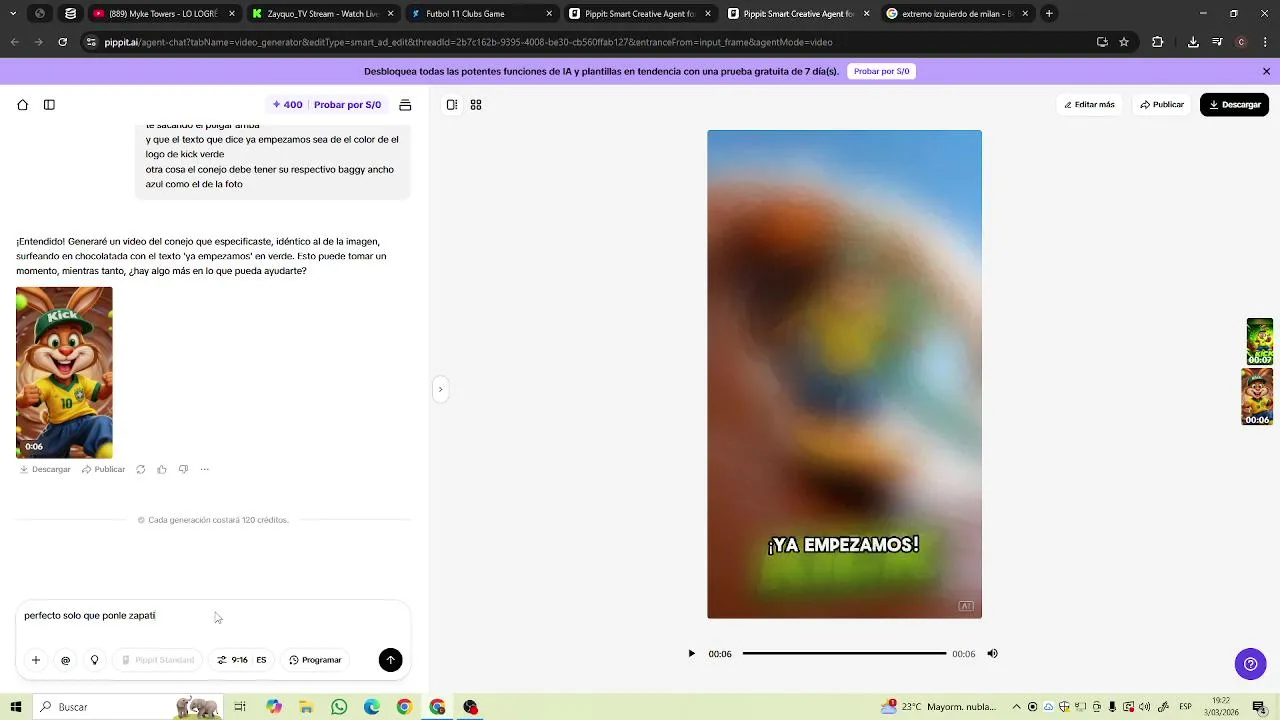The width and height of the screenshot is (1280, 720).
Task: Click the lightbulb inspiration button
Action: pyautogui.click(x=95, y=660)
